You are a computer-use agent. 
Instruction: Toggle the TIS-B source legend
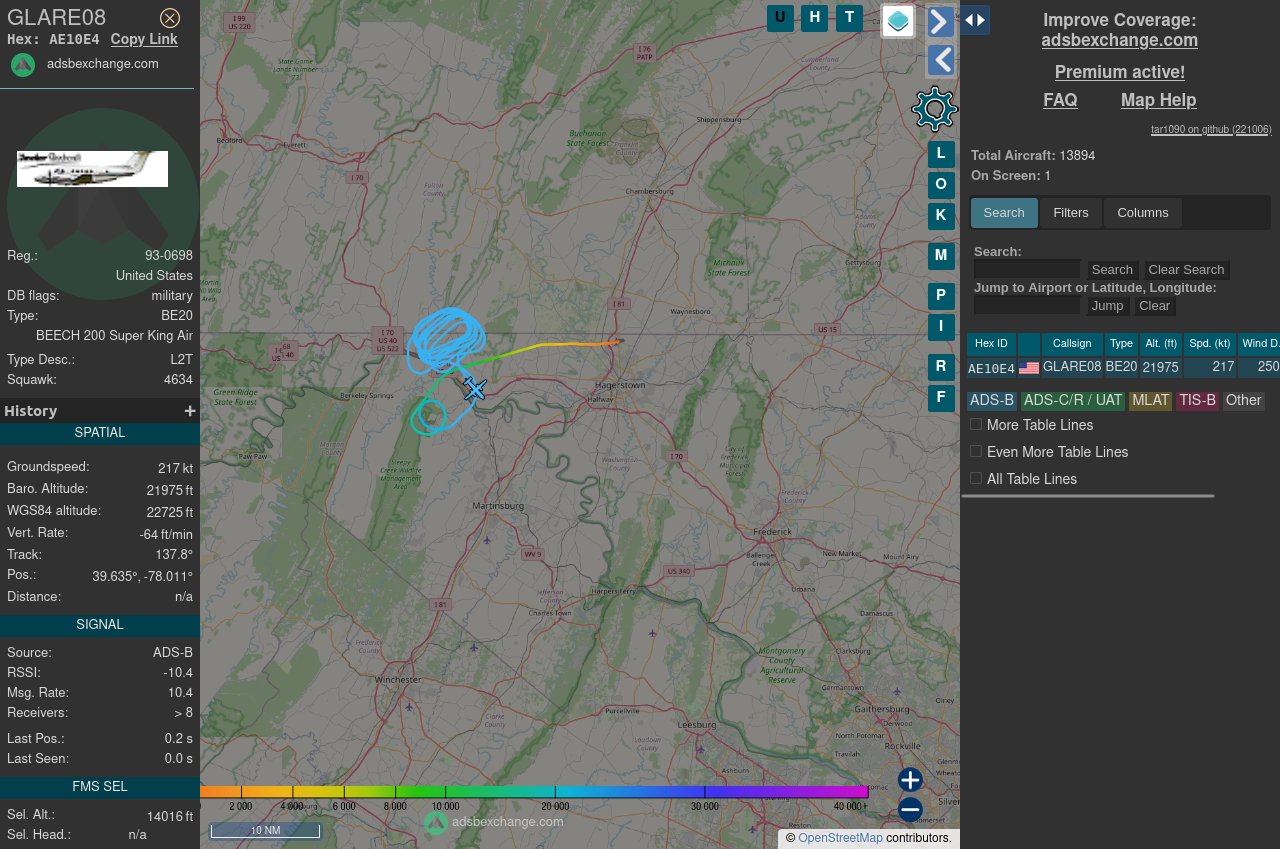pyautogui.click(x=1197, y=401)
